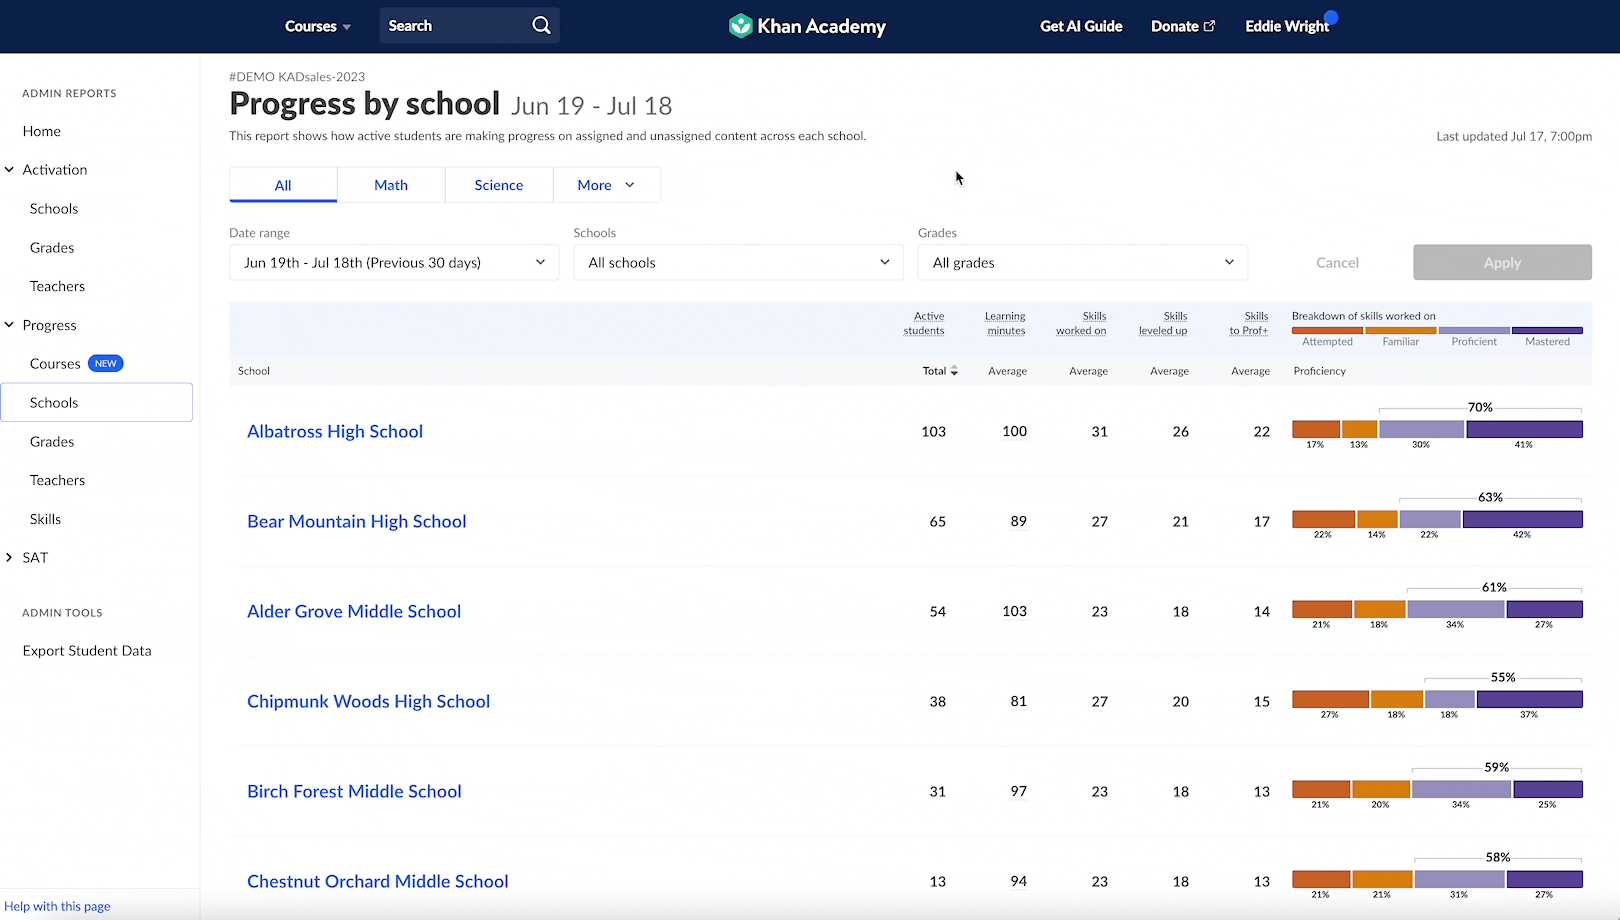Select Schools under Activation
The width and height of the screenshot is (1620, 920).
[x=54, y=209]
